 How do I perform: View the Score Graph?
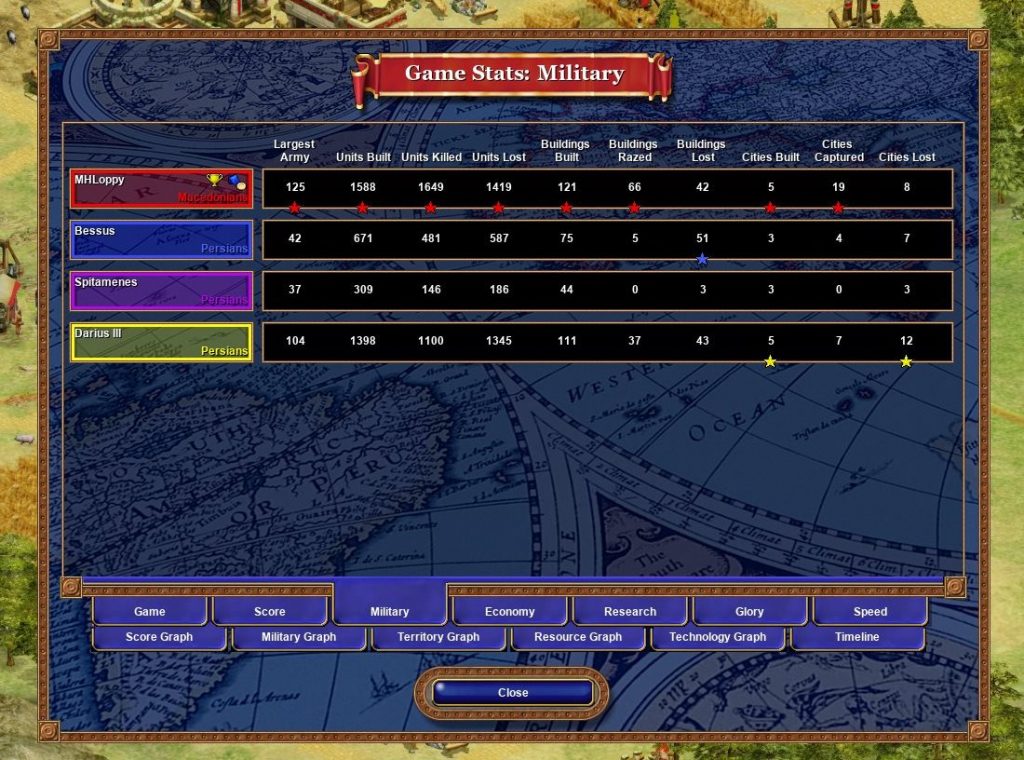coord(159,637)
